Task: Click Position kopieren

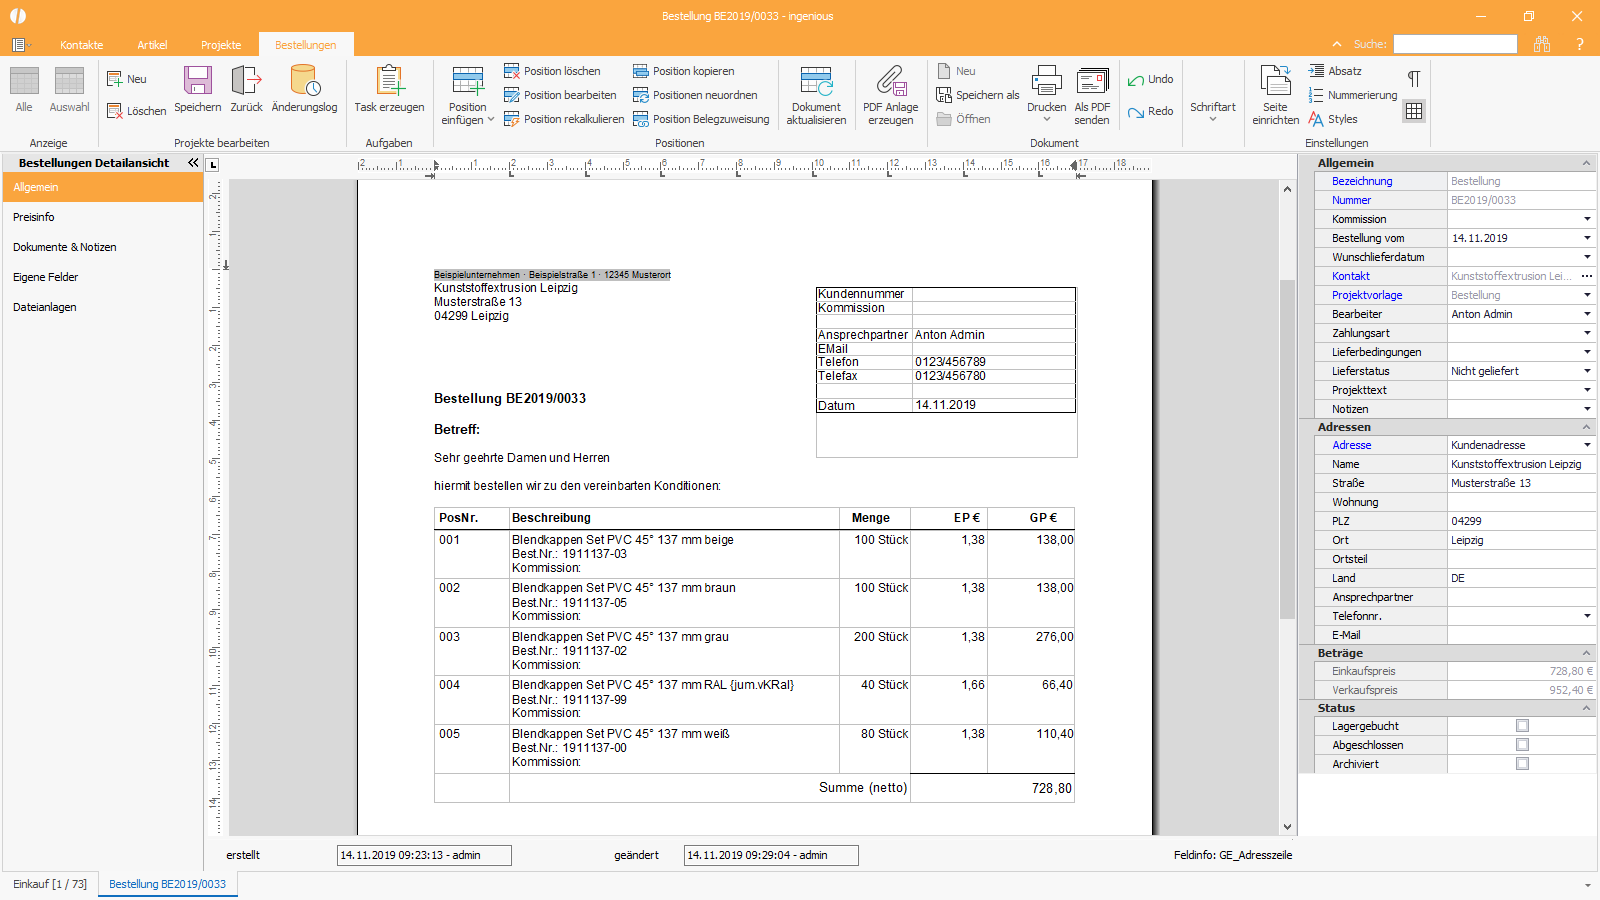Action: click(x=684, y=71)
